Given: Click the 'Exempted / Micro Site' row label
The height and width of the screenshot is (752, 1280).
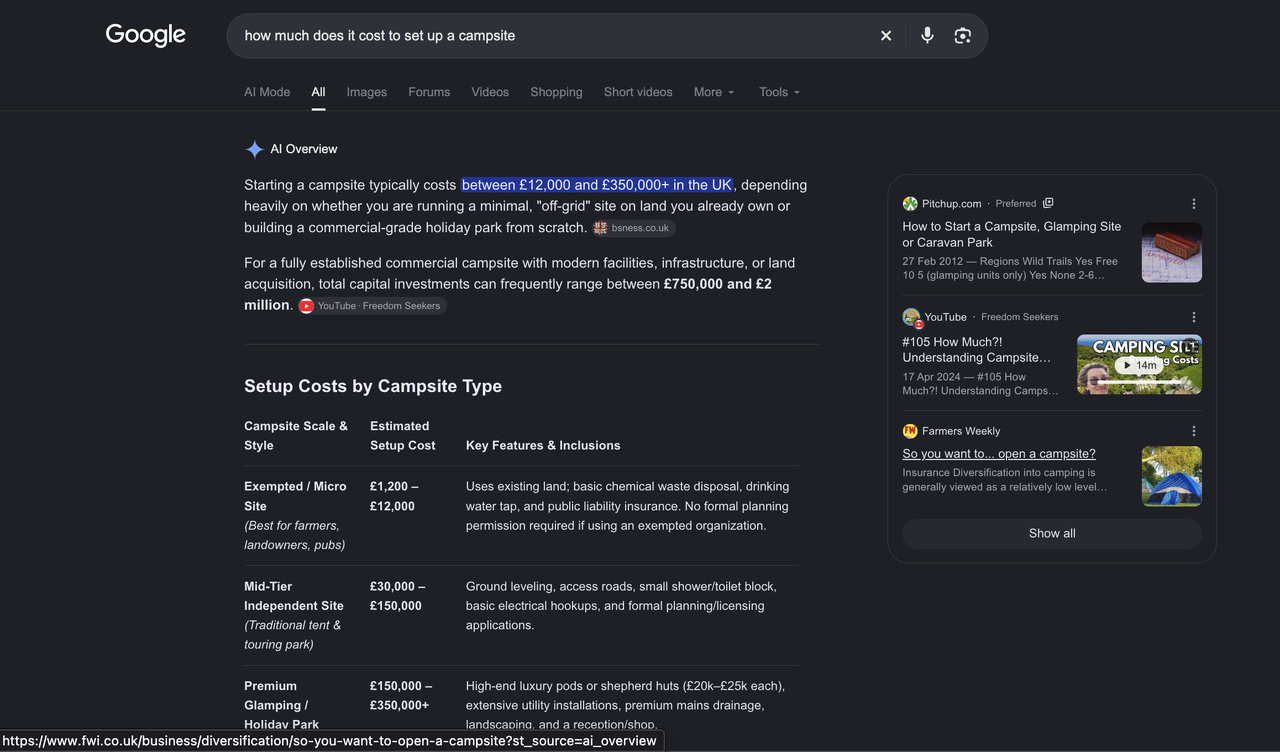Looking at the screenshot, I should (x=295, y=496).
